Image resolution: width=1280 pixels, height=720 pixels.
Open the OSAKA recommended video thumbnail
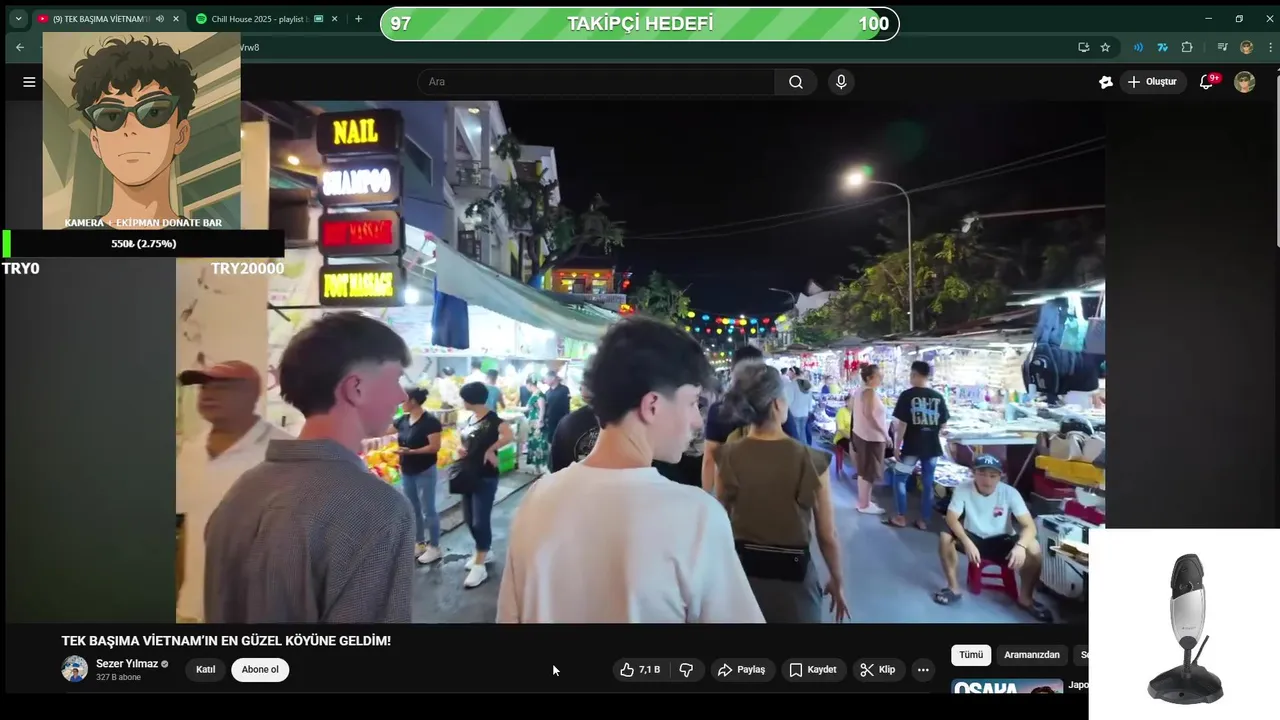(x=1007, y=686)
